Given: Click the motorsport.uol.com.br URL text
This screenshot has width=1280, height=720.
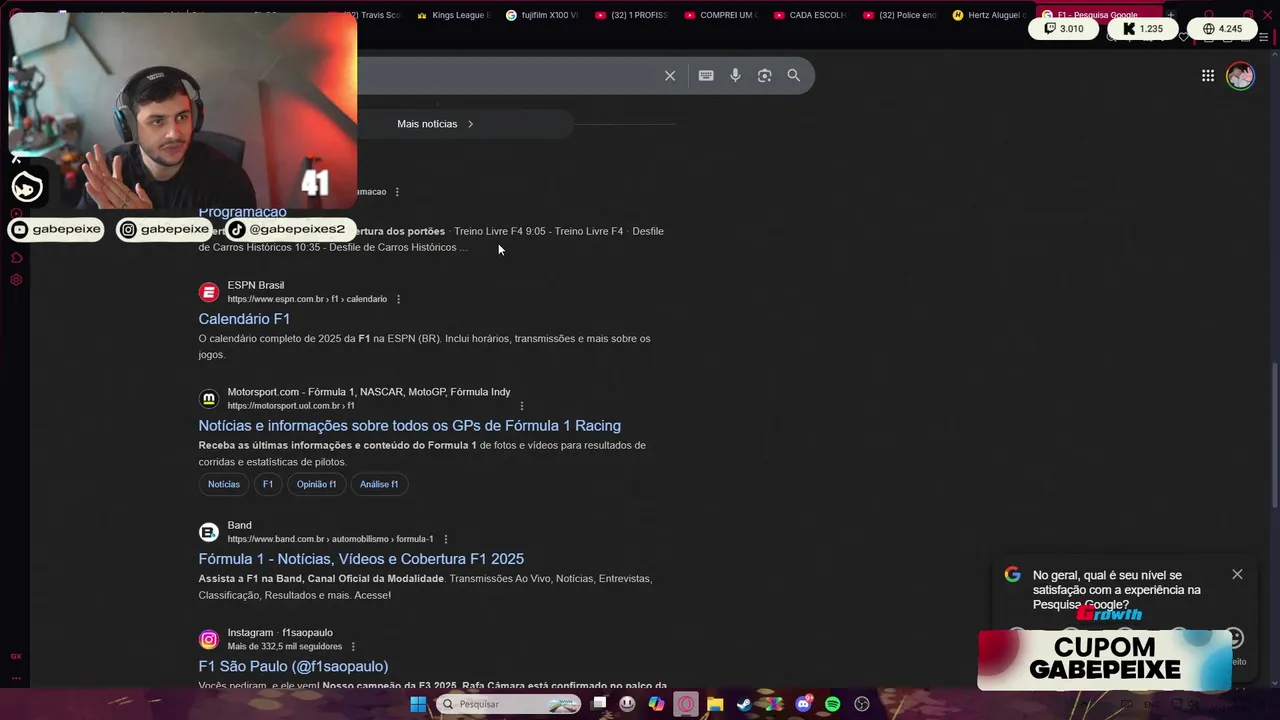Looking at the screenshot, I should pyautogui.click(x=291, y=406).
